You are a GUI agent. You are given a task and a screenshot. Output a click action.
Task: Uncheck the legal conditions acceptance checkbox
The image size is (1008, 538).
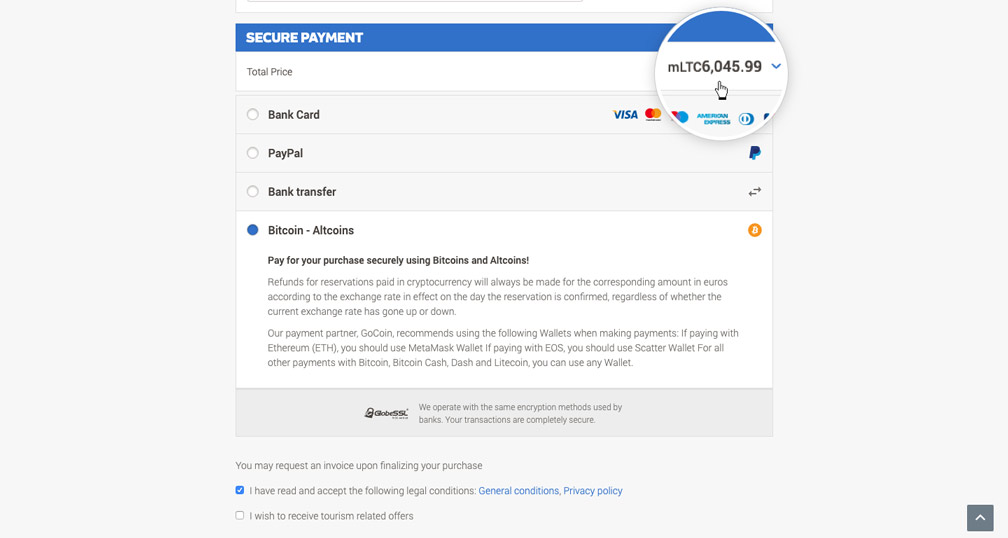tap(240, 491)
